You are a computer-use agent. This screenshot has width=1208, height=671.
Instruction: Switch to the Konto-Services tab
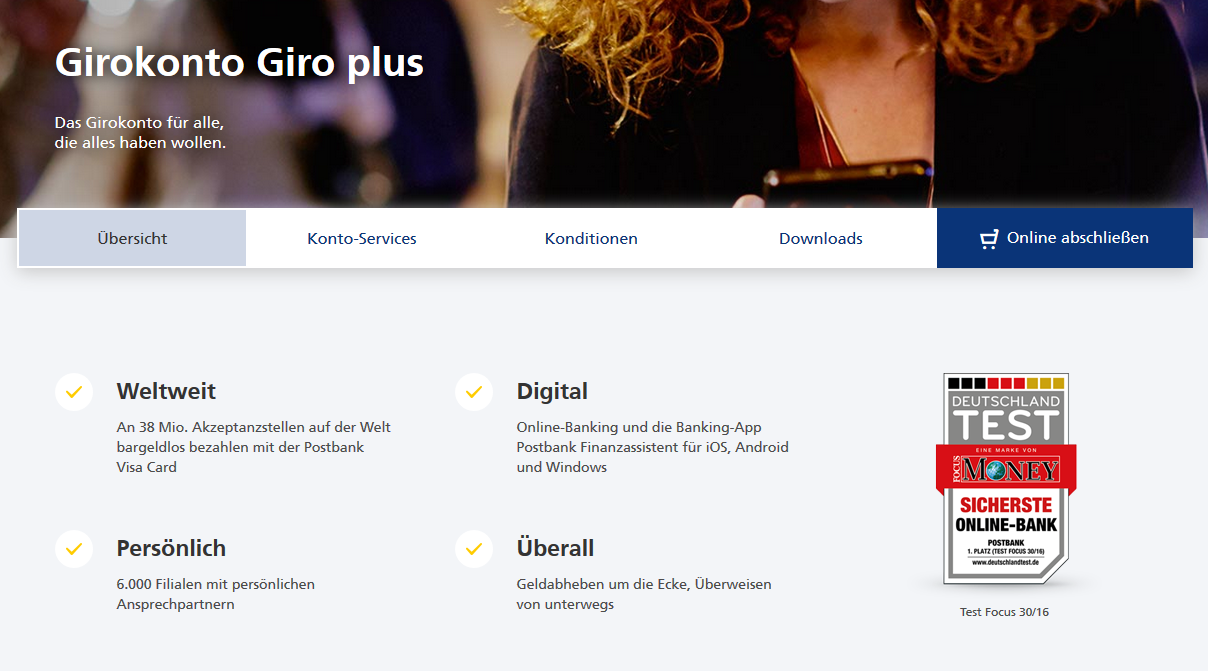click(362, 238)
